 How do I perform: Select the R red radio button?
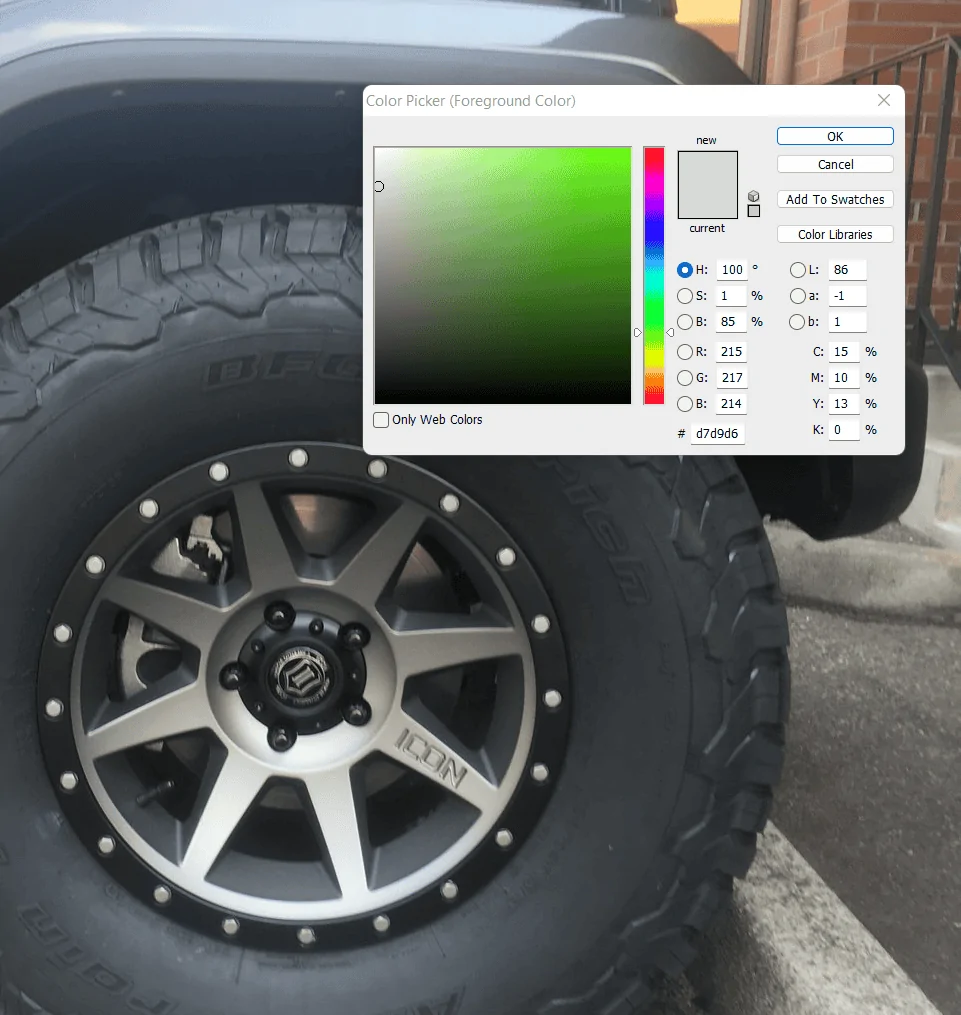coord(685,351)
